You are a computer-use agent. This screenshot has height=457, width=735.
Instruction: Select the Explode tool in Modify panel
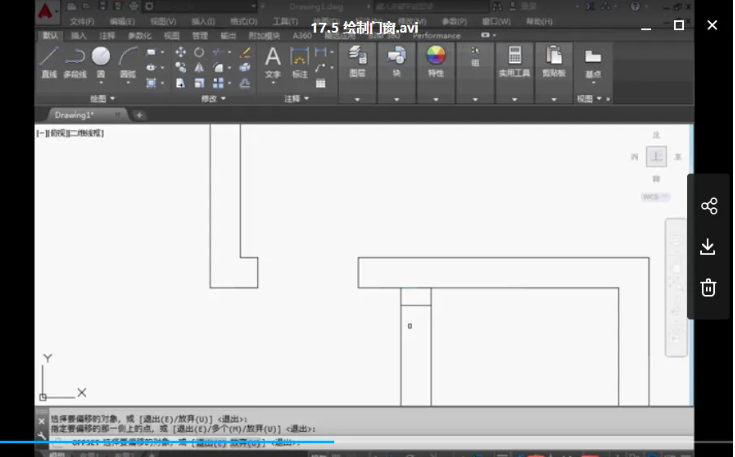(x=245, y=67)
